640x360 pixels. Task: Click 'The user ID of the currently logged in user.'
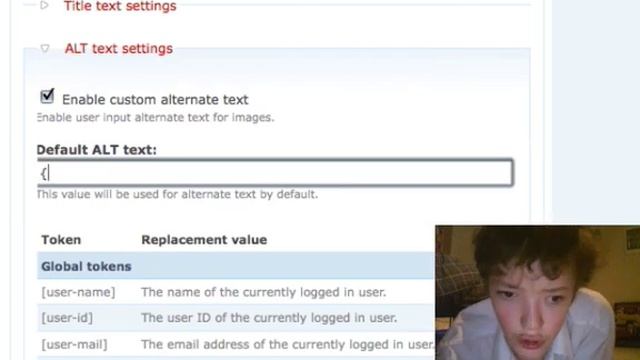coord(269,318)
